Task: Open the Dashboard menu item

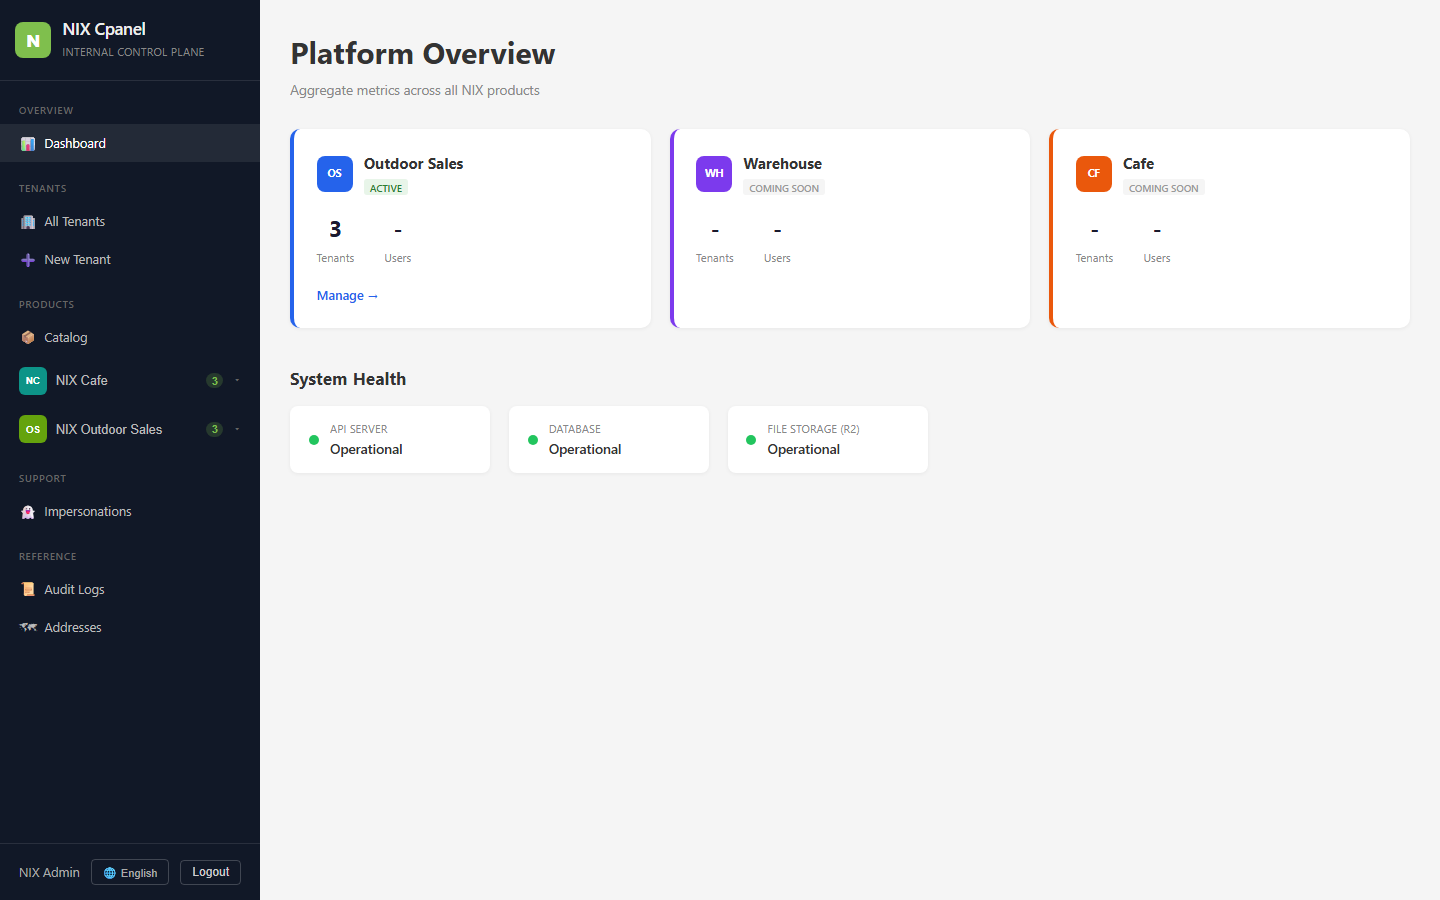Action: [x=130, y=144]
